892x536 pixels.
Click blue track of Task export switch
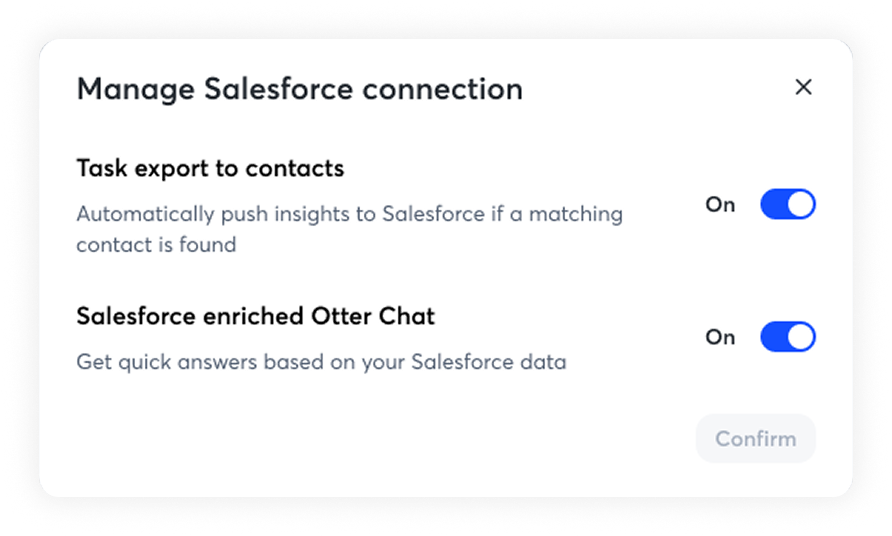coord(773,205)
